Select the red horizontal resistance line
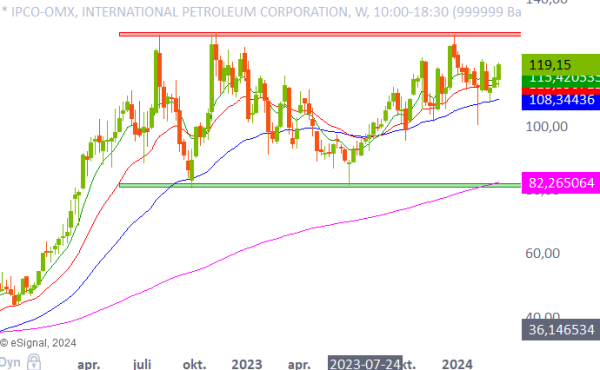This screenshot has width=600, height=370. [x=320, y=34]
